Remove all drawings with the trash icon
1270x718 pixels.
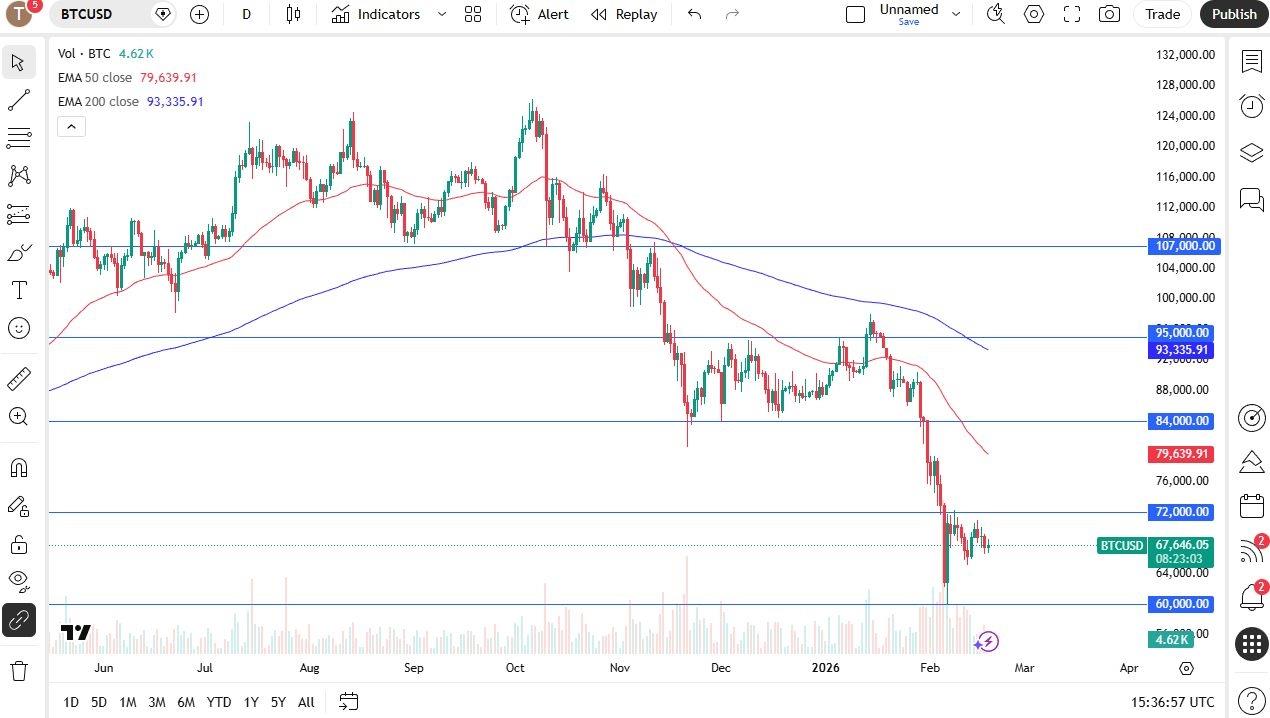18,670
